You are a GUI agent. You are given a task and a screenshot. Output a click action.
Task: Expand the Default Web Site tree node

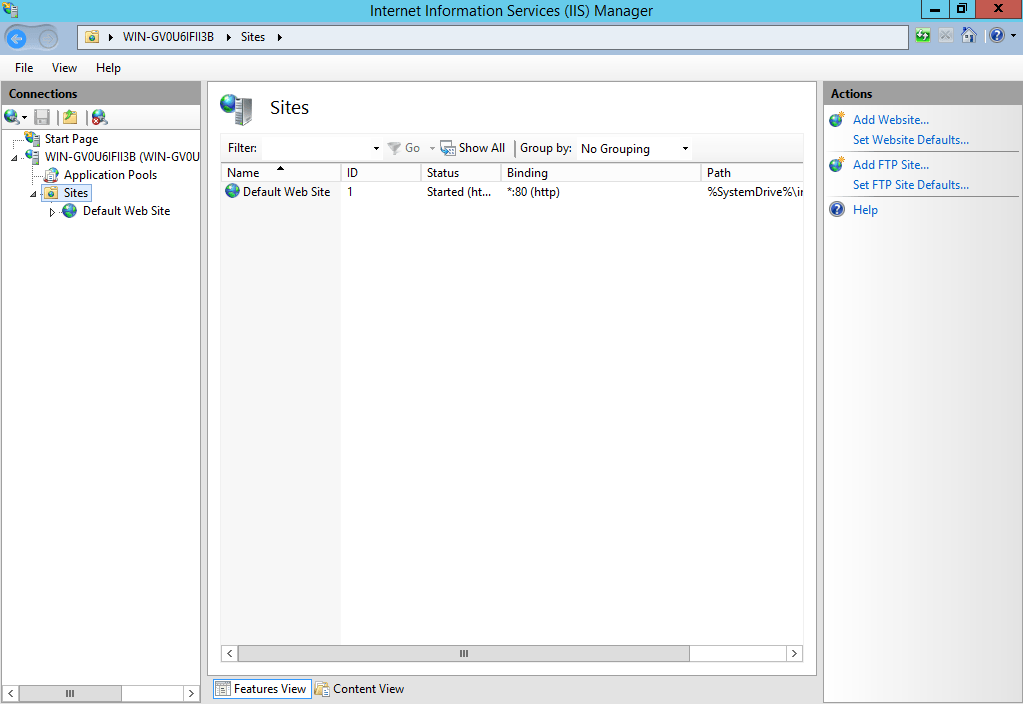coord(52,212)
